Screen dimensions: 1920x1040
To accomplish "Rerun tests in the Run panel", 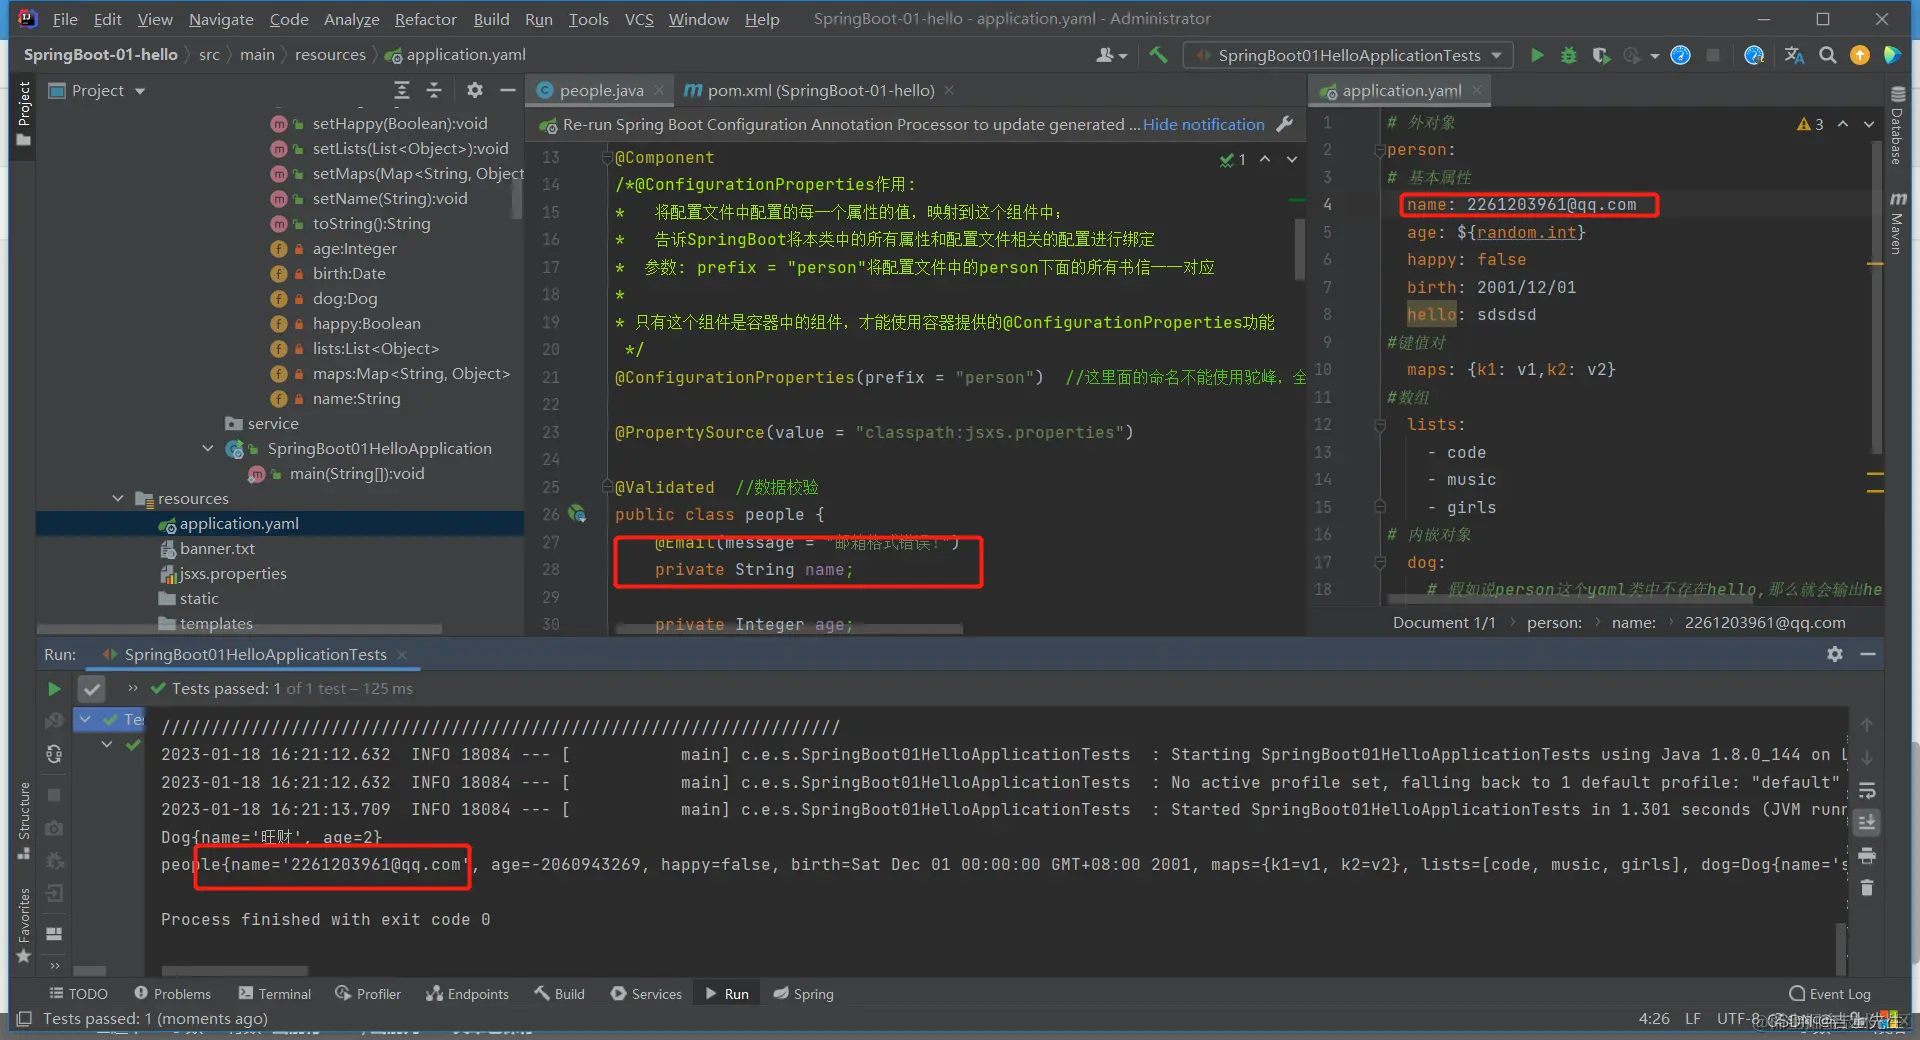I will point(54,688).
